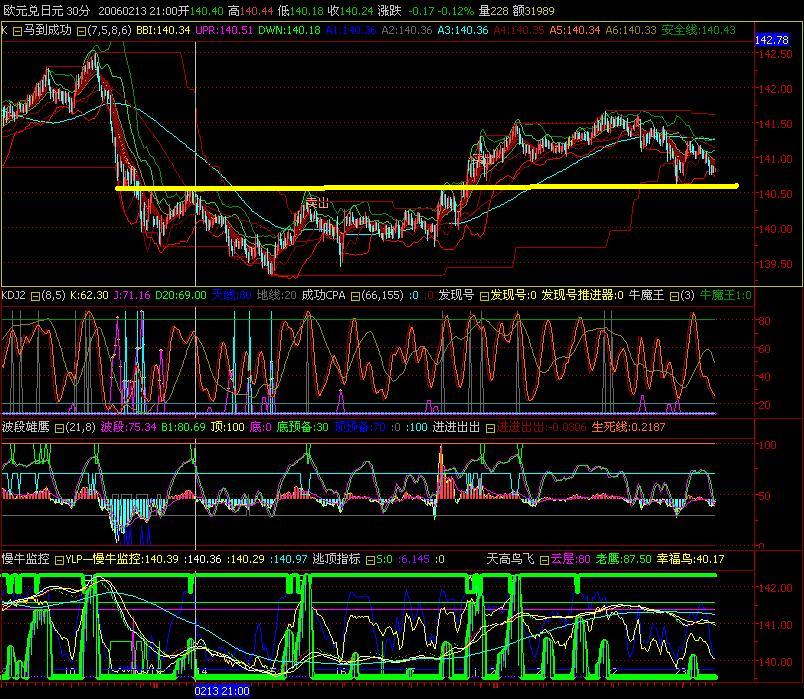Image resolution: width=804 pixels, height=699 pixels.
Task: Select the DWN:140.18 reading
Action: pos(289,30)
